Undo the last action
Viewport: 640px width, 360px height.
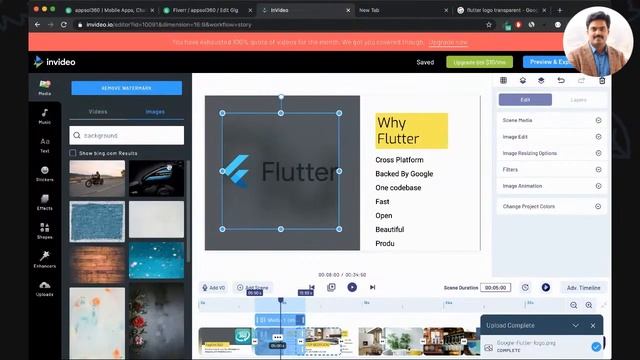pos(561,80)
